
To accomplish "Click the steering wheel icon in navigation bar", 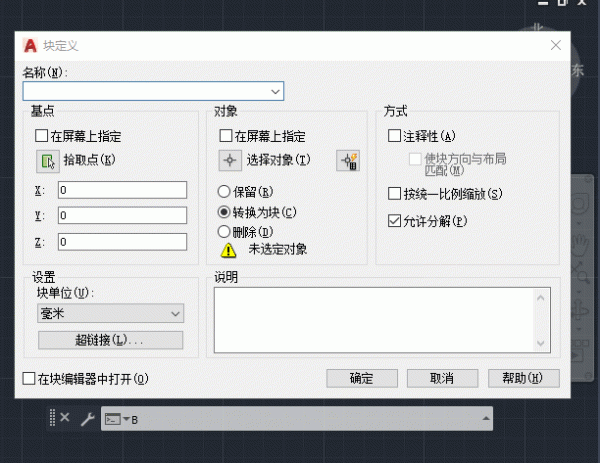I will coord(579,207).
